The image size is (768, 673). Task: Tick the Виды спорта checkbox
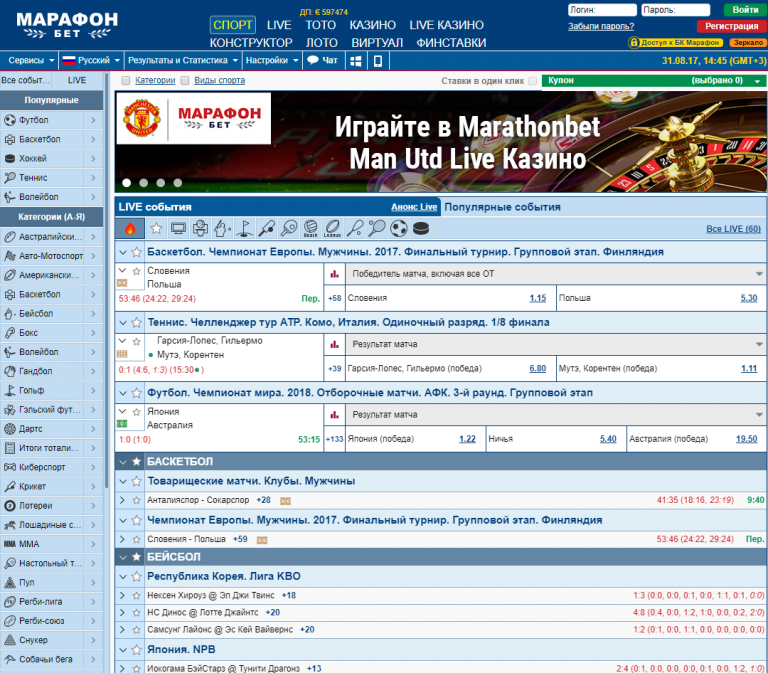pos(185,80)
